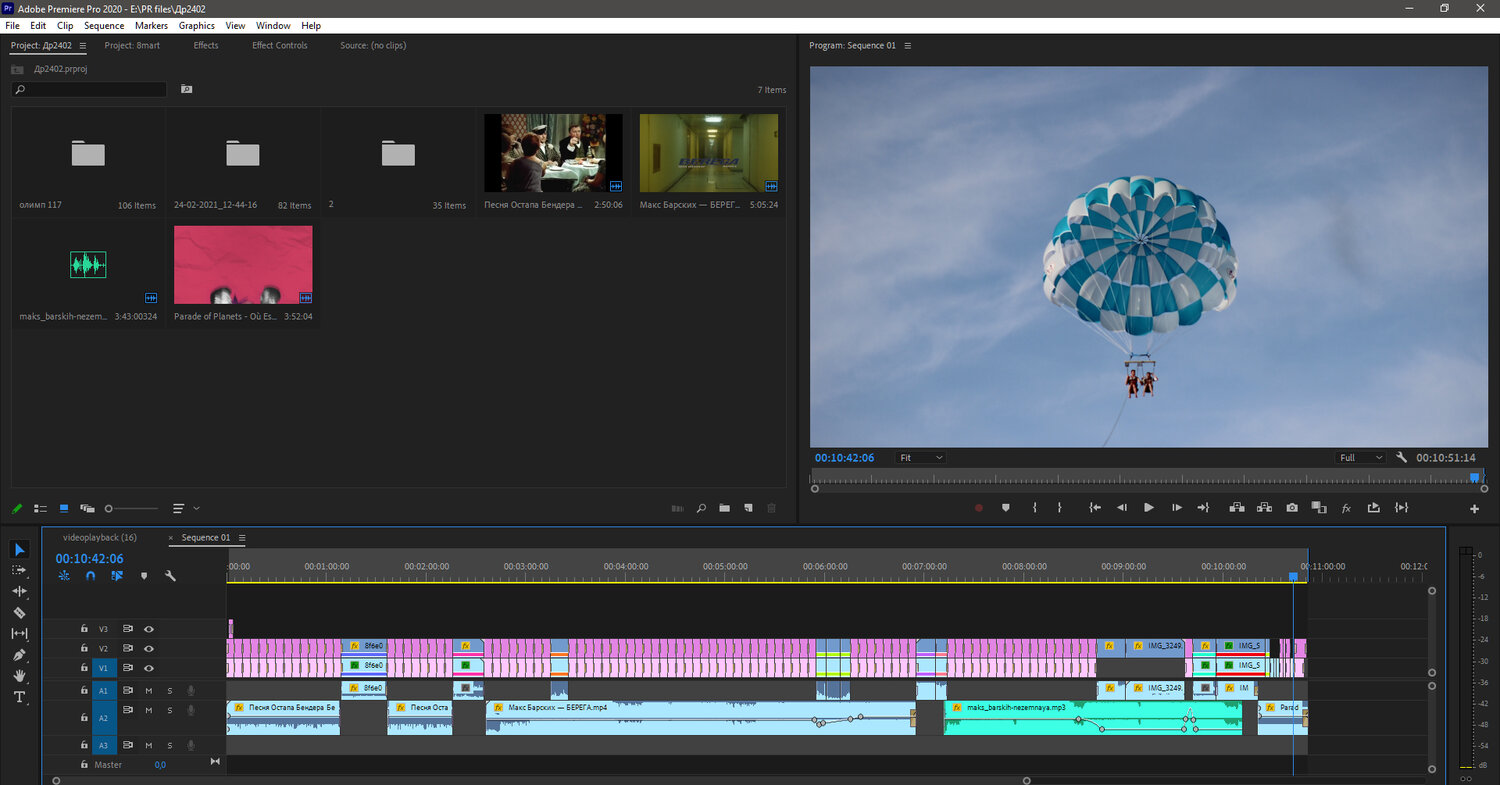Open the Project: 8mart tab
The image size is (1500, 785).
click(x=132, y=45)
